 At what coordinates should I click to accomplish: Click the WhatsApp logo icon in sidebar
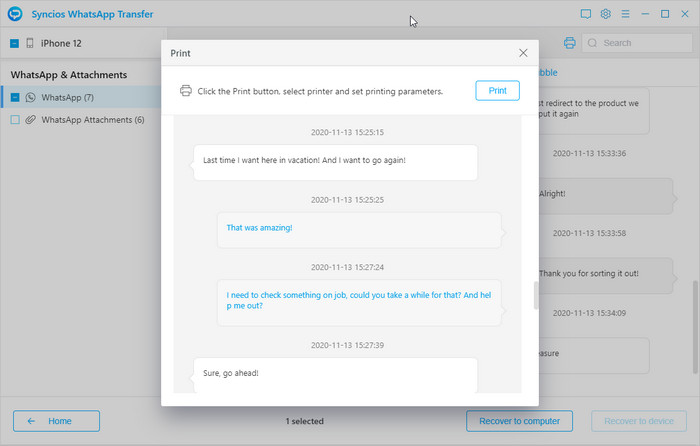point(30,97)
